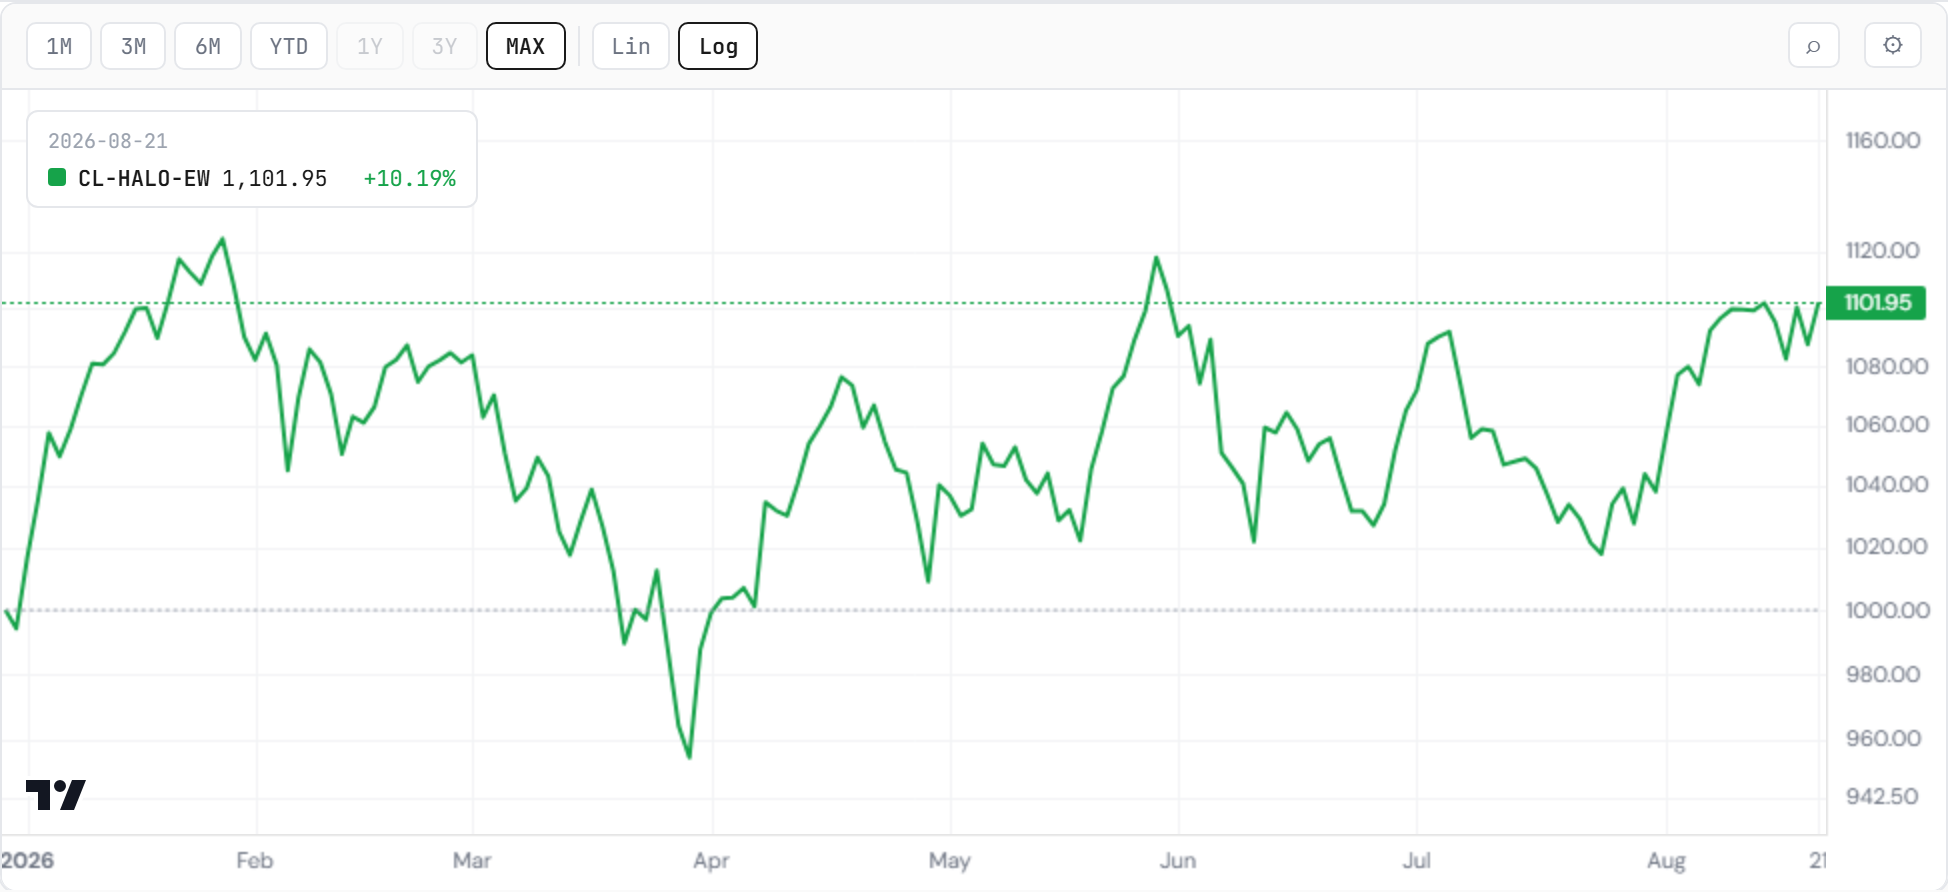The width and height of the screenshot is (1948, 892).
Task: Choose the YTD range
Action: coord(289,46)
